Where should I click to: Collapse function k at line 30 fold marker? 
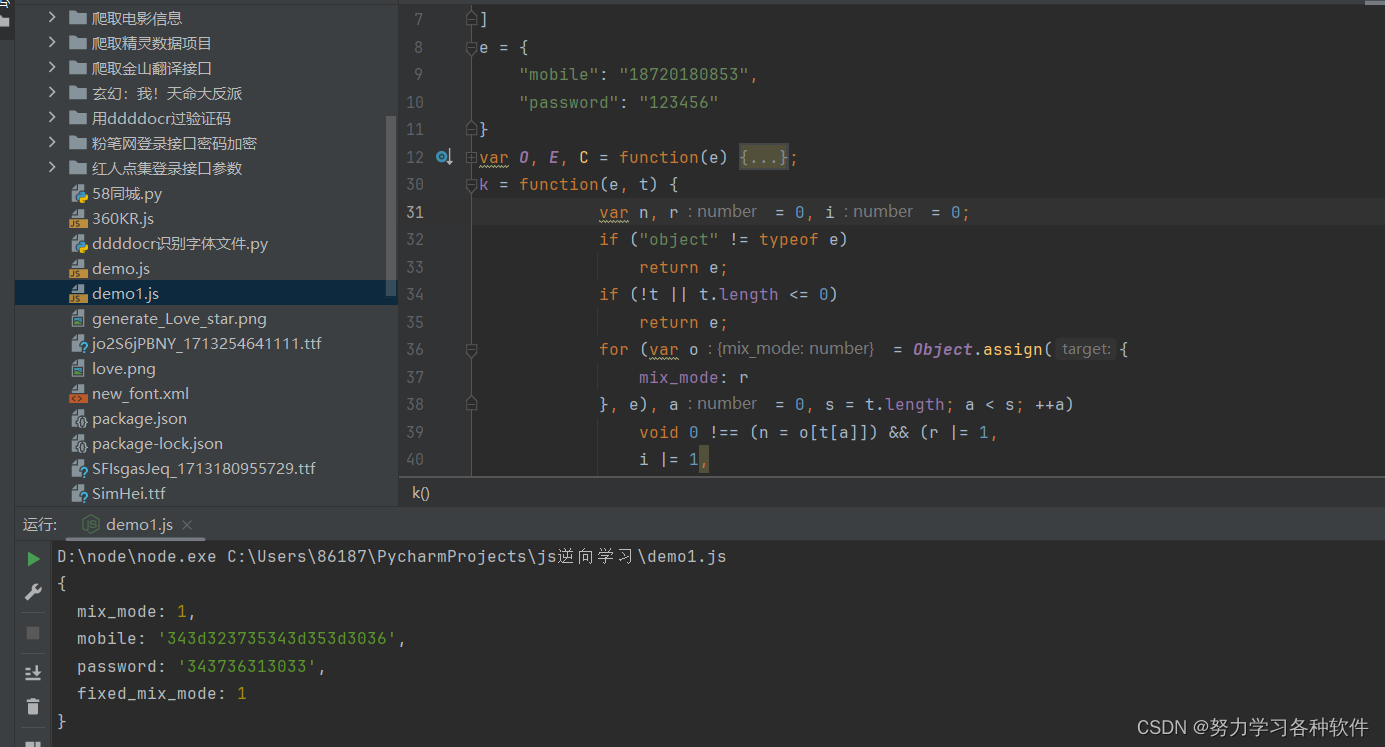(472, 185)
